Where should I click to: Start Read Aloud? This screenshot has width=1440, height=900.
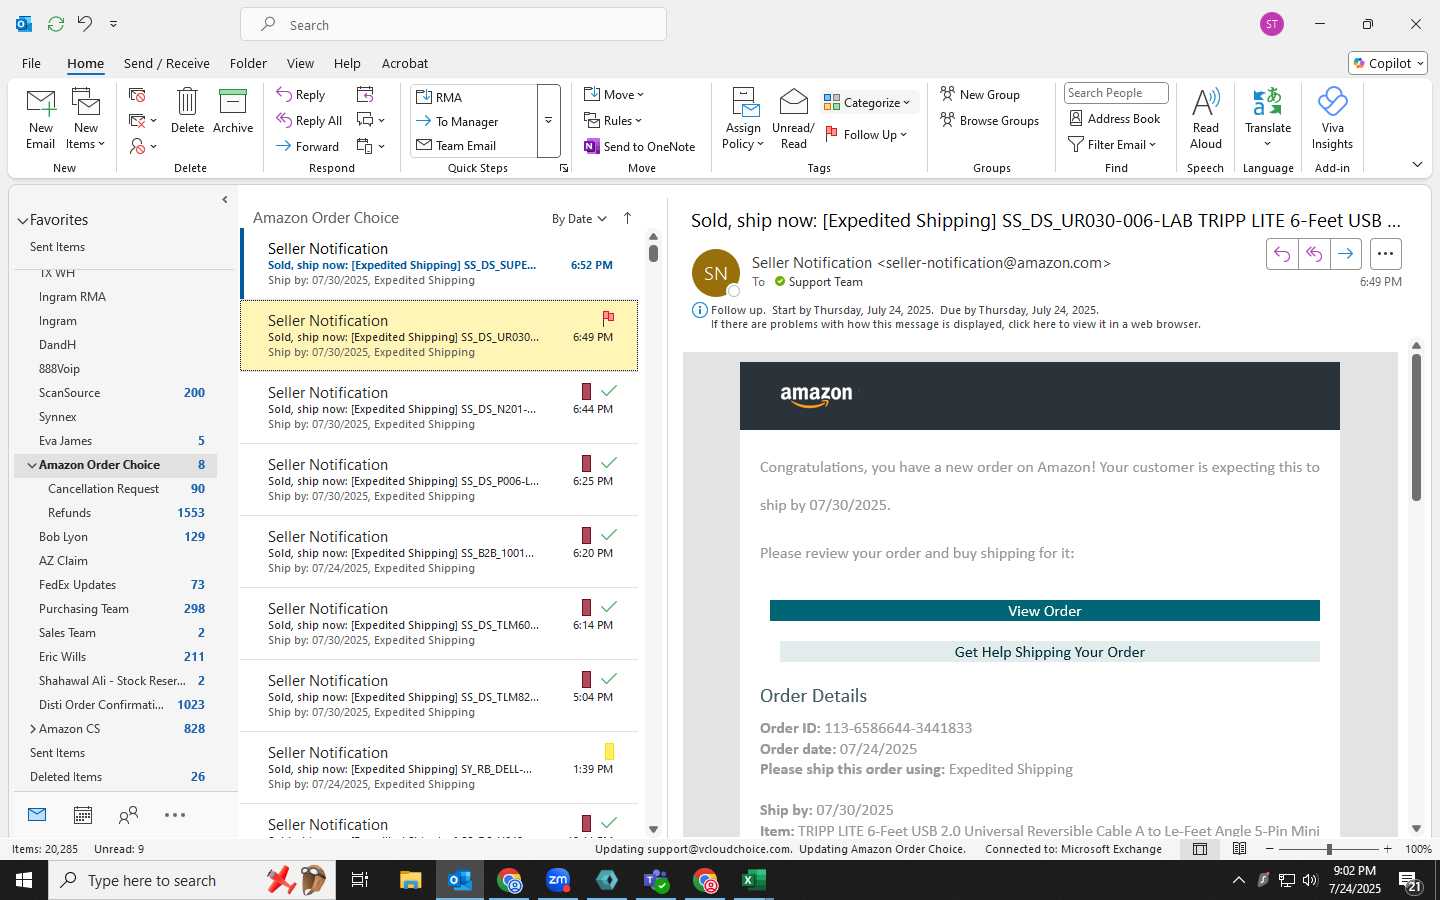(x=1206, y=119)
